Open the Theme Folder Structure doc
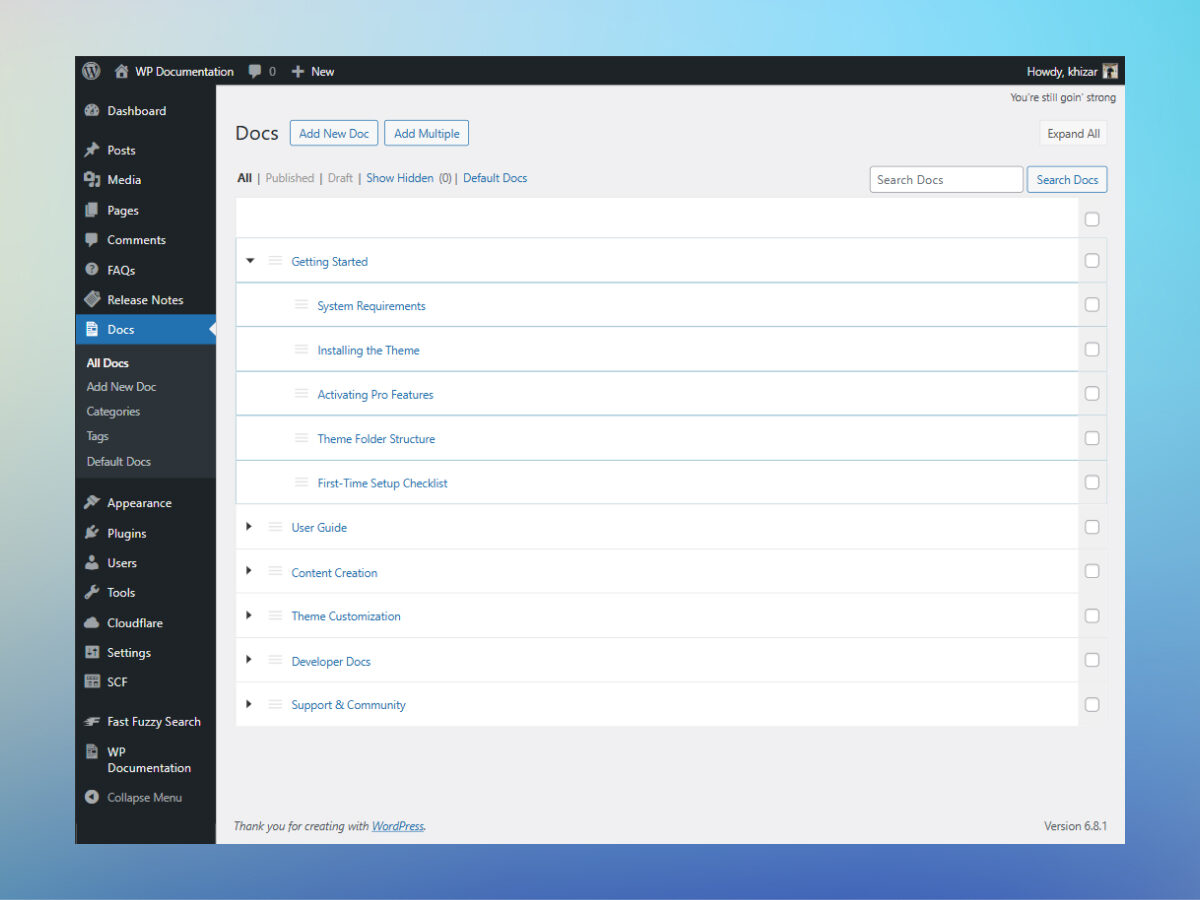 tap(376, 439)
